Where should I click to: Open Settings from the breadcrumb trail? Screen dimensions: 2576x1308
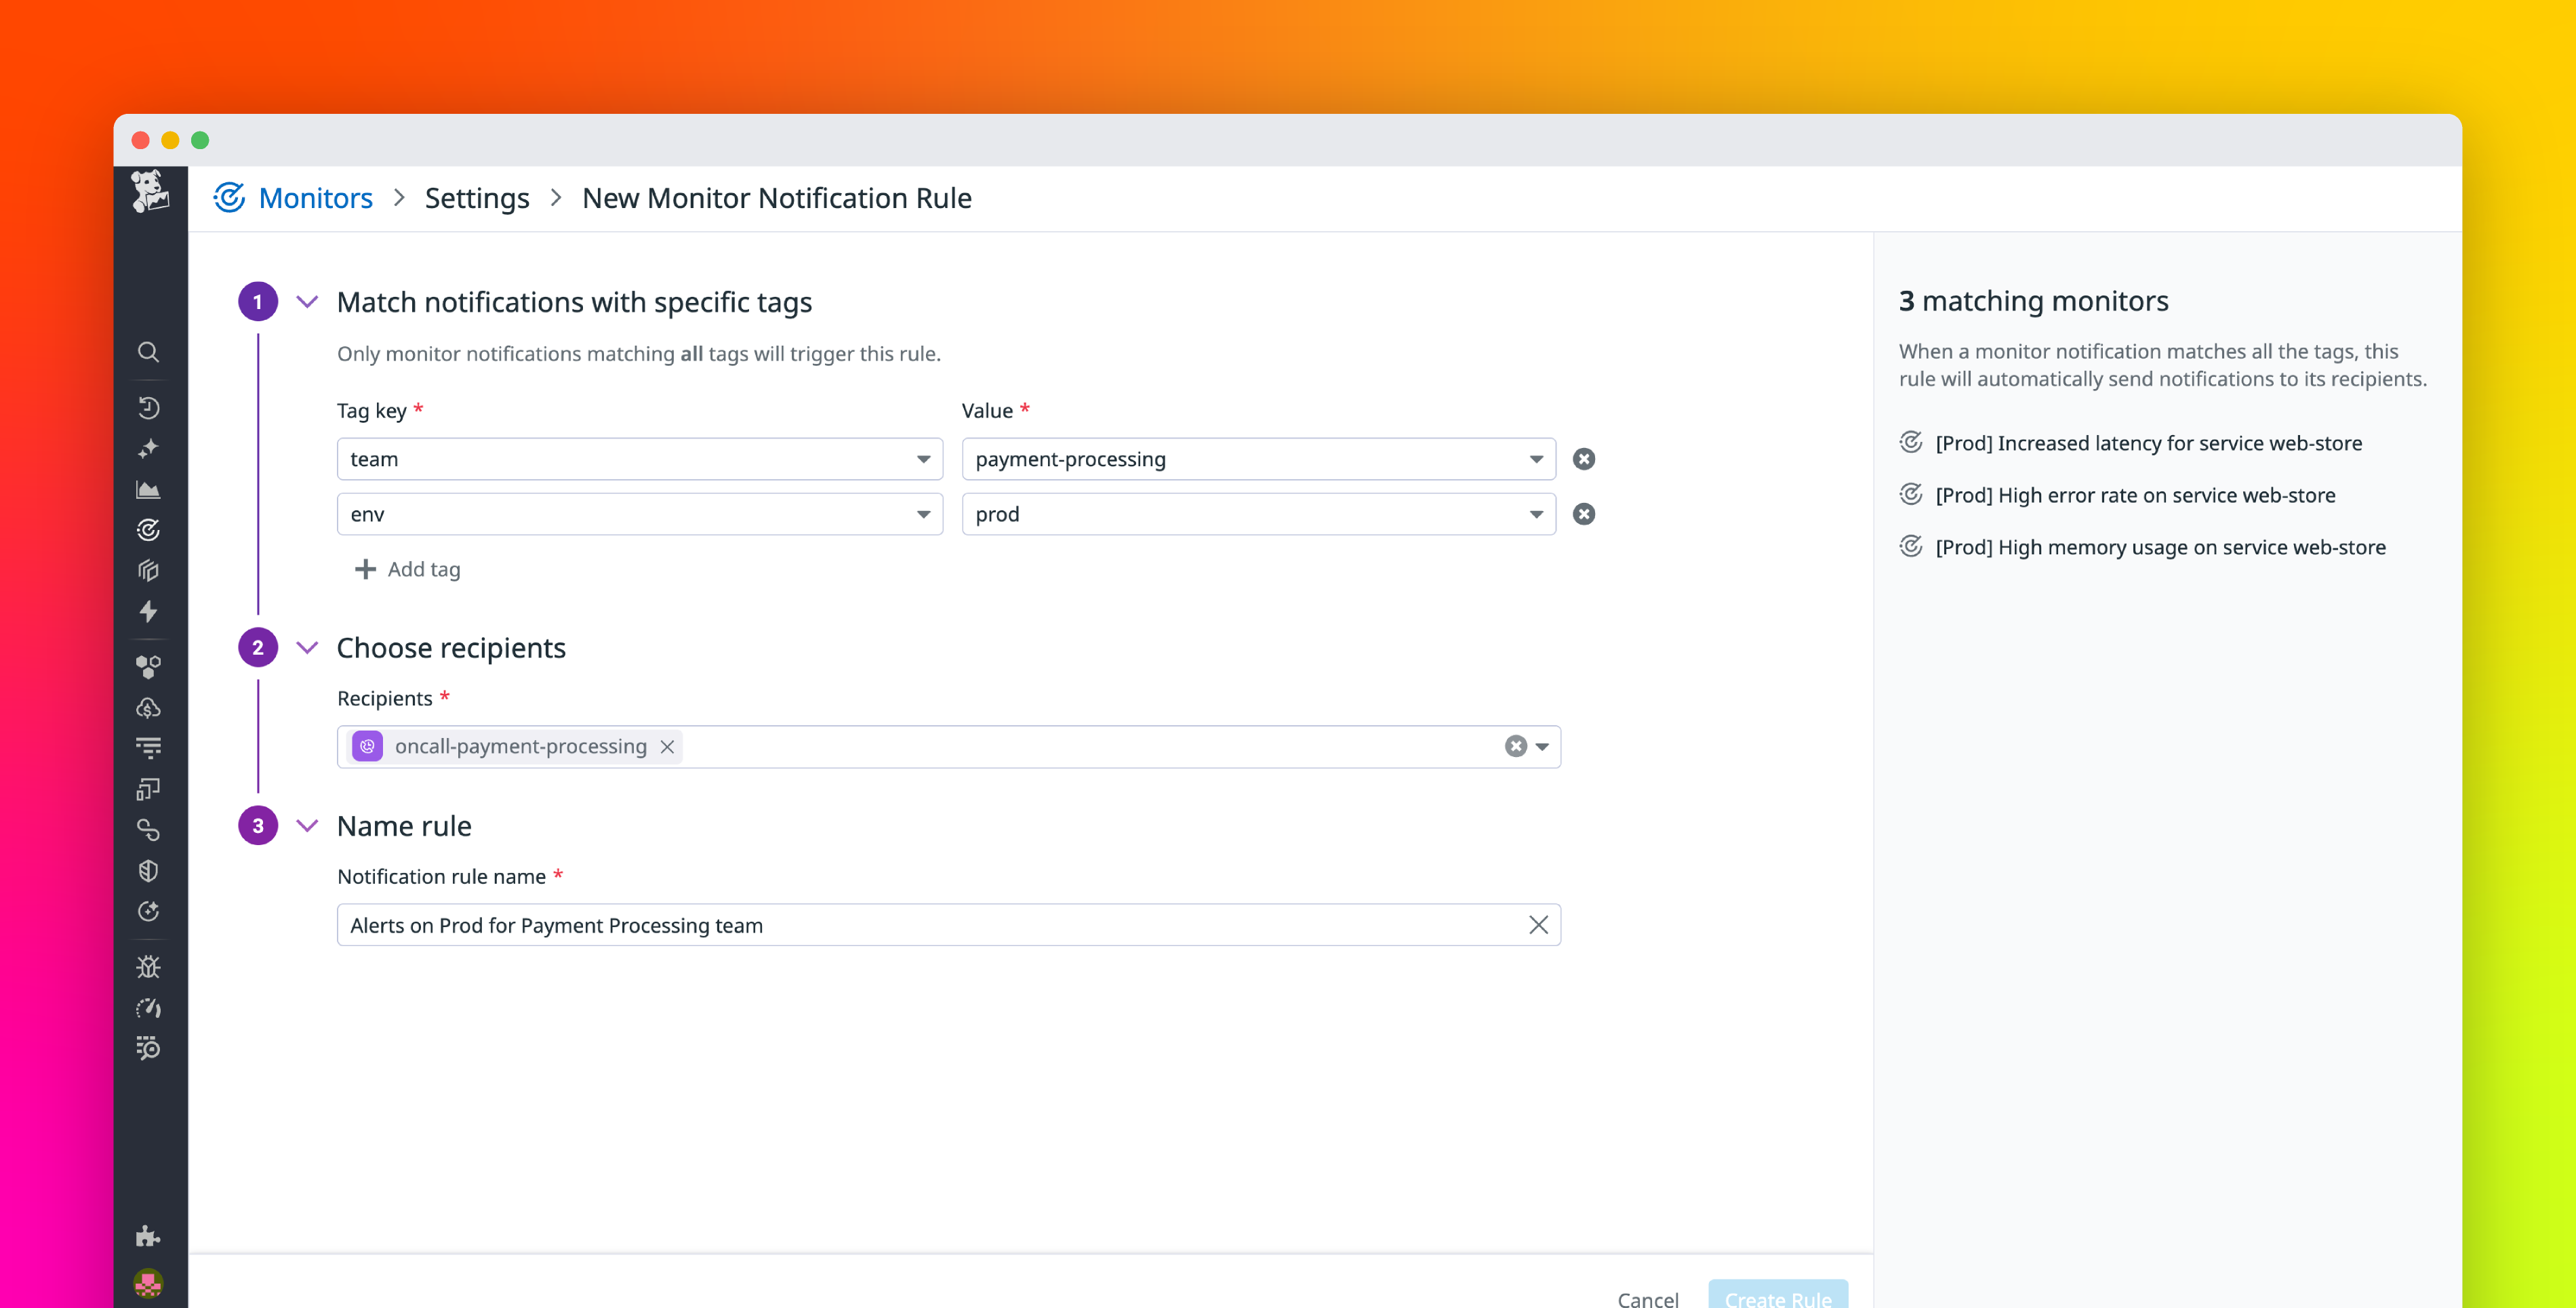[x=477, y=198]
